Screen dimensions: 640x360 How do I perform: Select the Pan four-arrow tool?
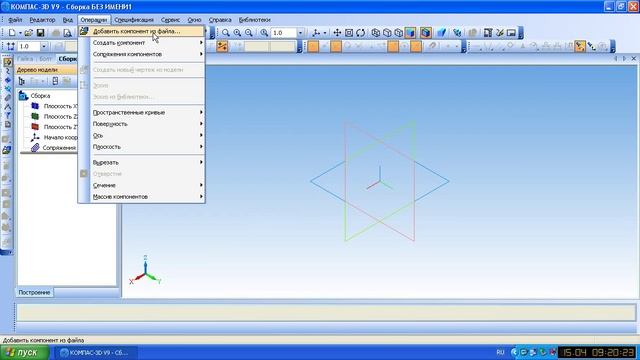click(337, 33)
